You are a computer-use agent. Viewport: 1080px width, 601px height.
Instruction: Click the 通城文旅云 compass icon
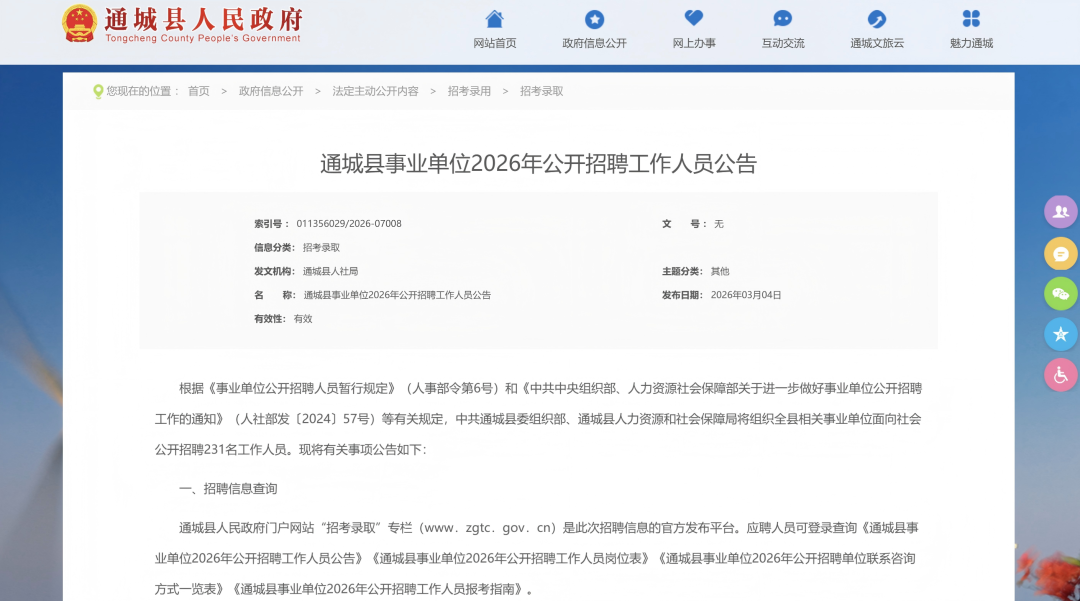tap(875, 18)
